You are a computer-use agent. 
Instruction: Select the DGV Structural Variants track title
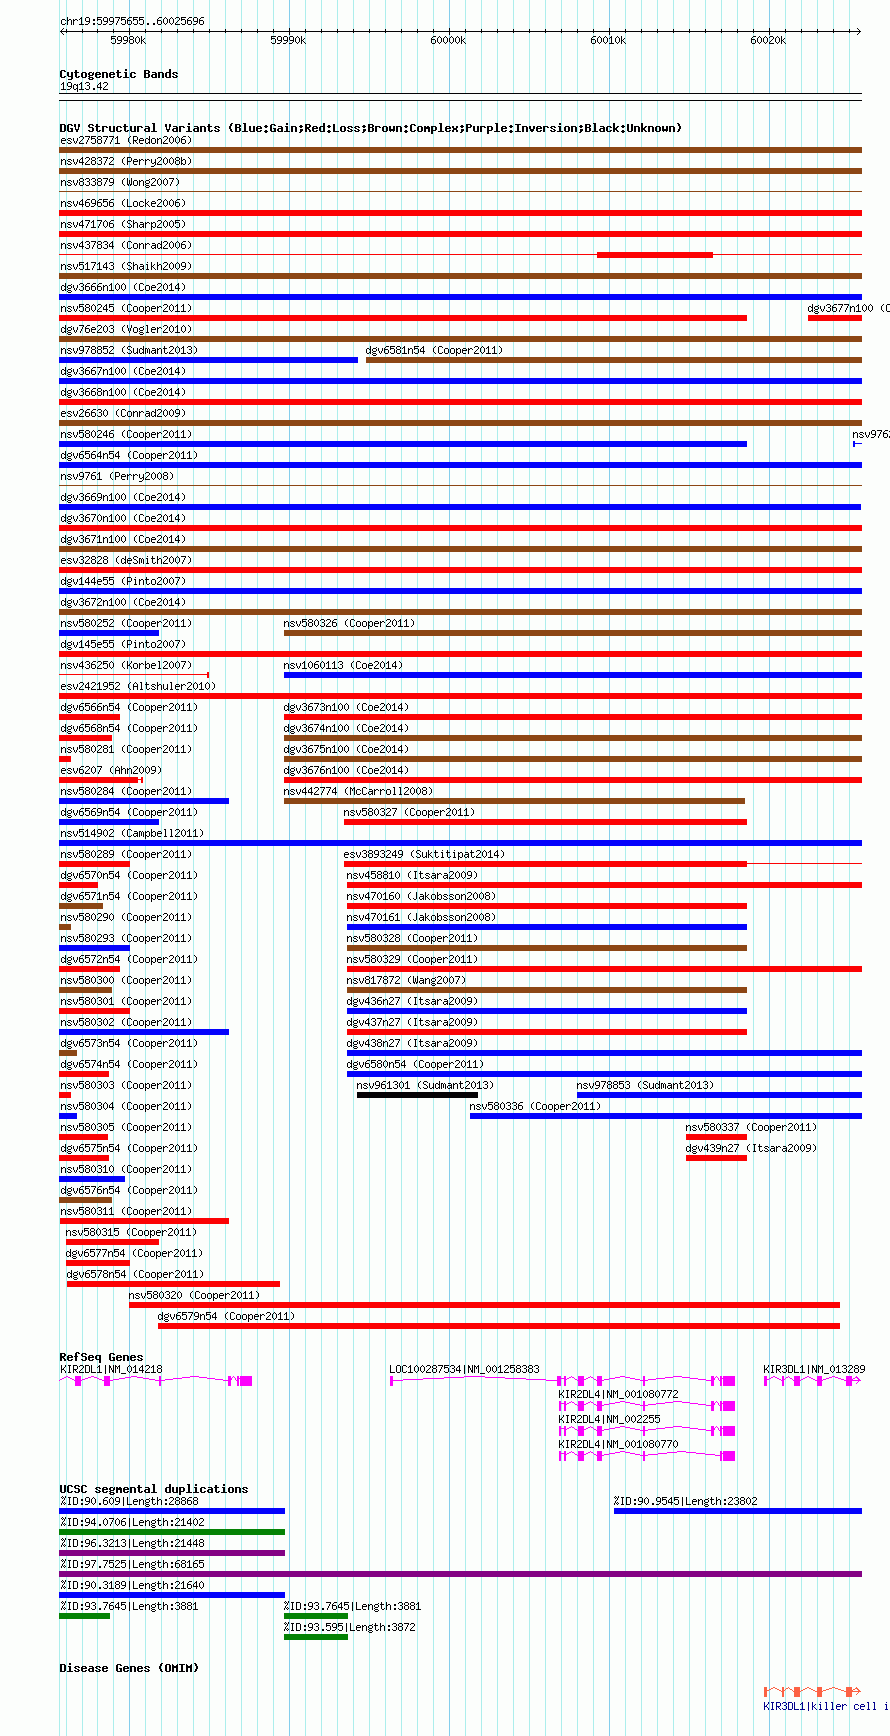click(371, 128)
